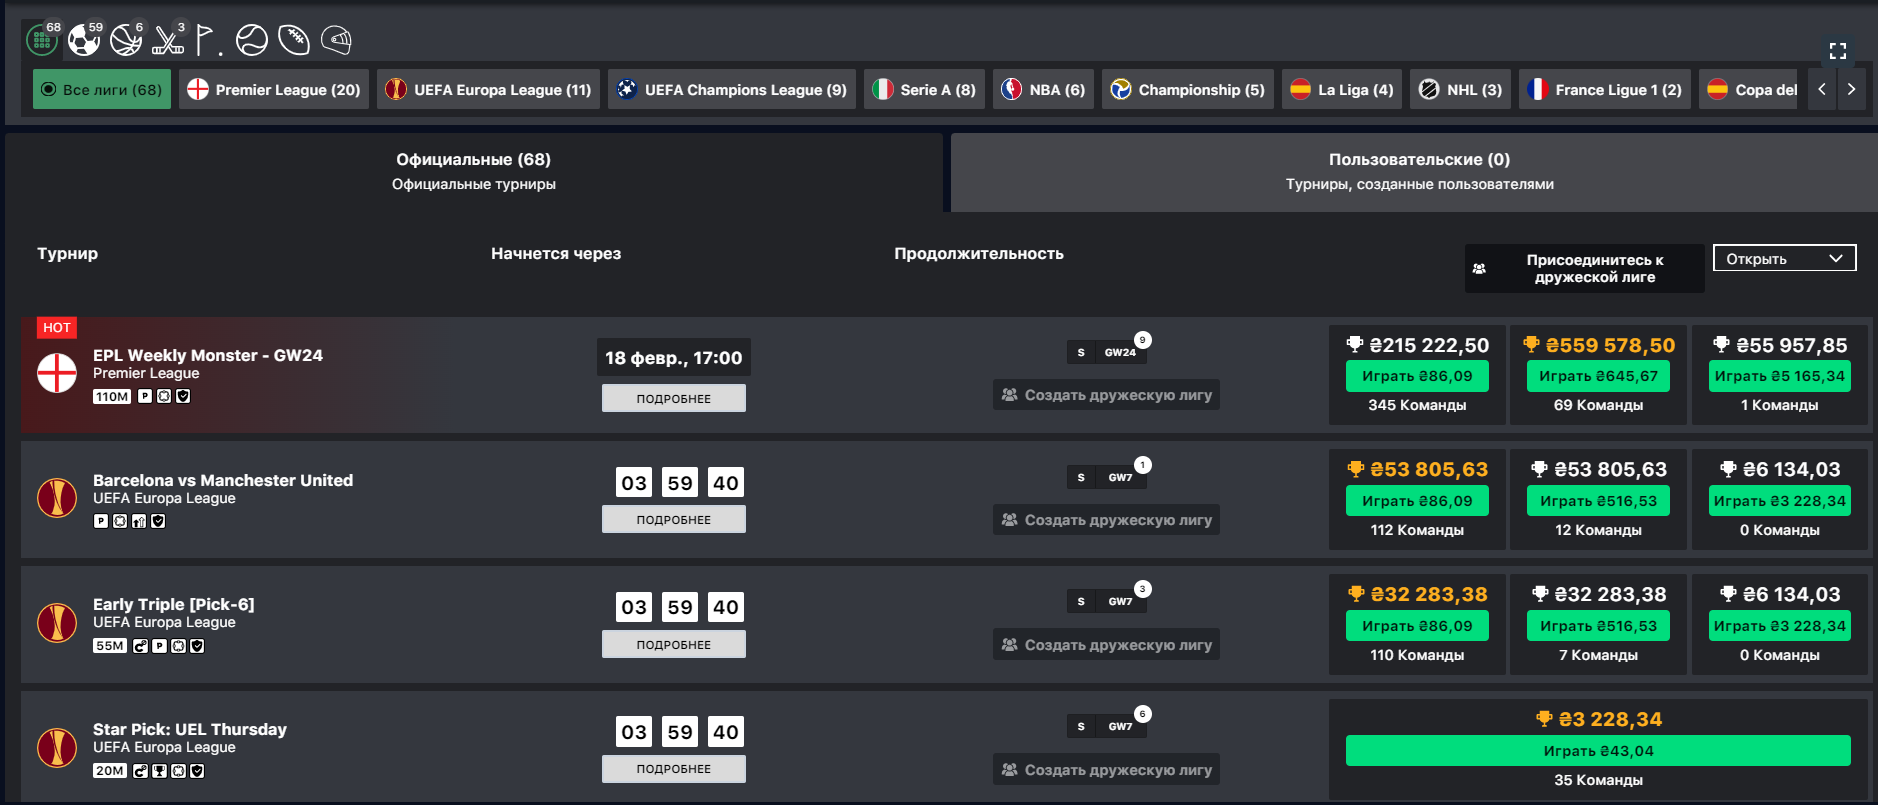Viewport: 1878px width, 805px height.
Task: Play EPL Weekly Monster for ₴645,67
Action: [1598, 376]
